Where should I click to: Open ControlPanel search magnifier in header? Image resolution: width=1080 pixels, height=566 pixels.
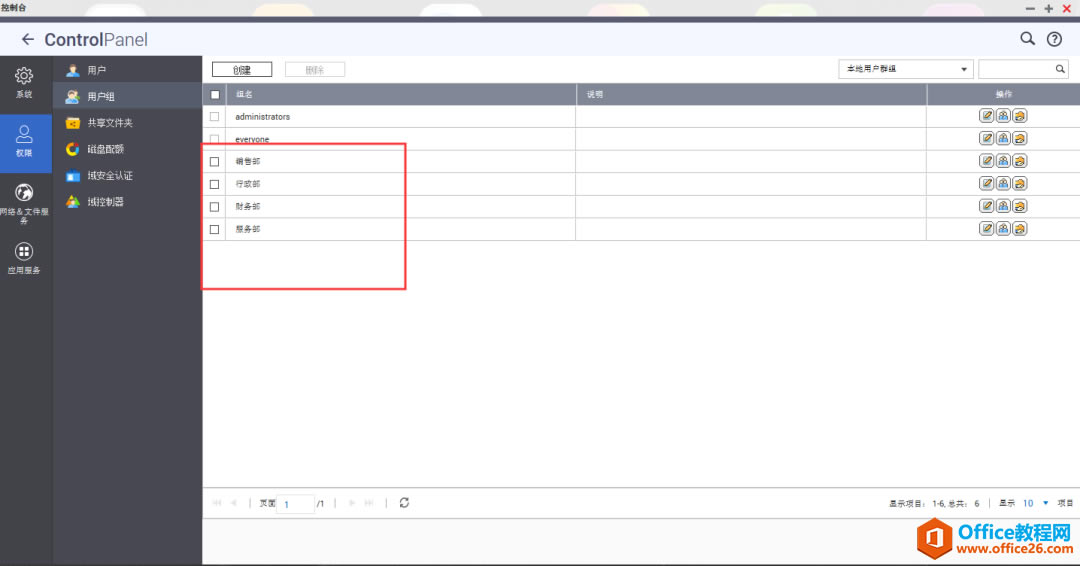pos(1027,39)
